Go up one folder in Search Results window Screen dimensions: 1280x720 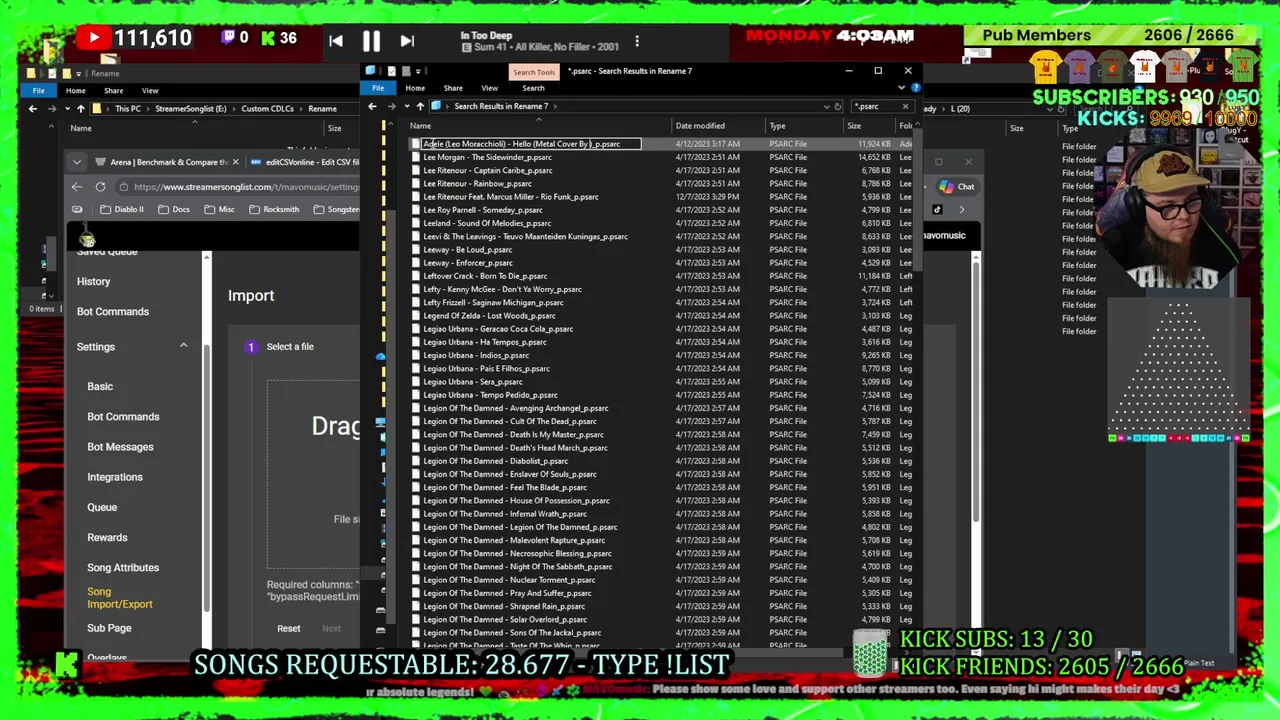point(420,106)
